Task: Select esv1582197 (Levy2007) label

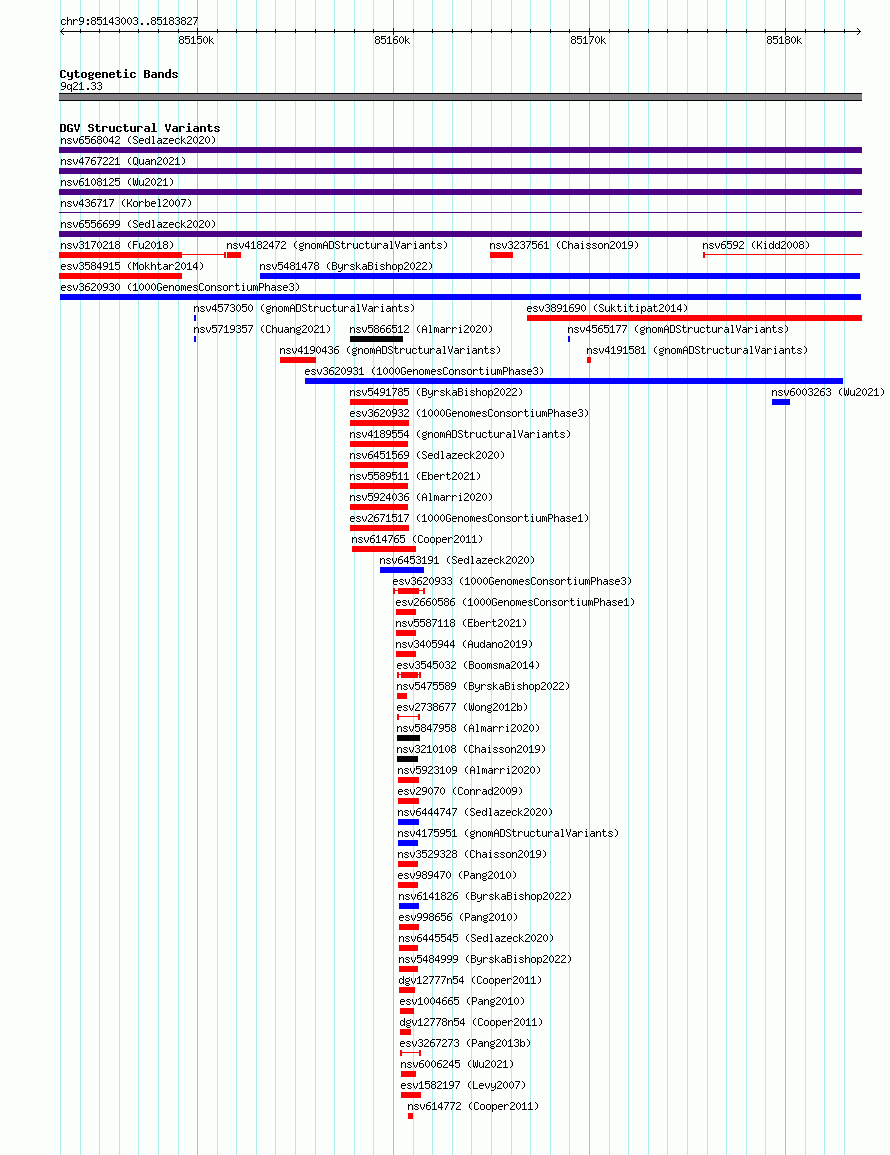Action: [x=463, y=1085]
